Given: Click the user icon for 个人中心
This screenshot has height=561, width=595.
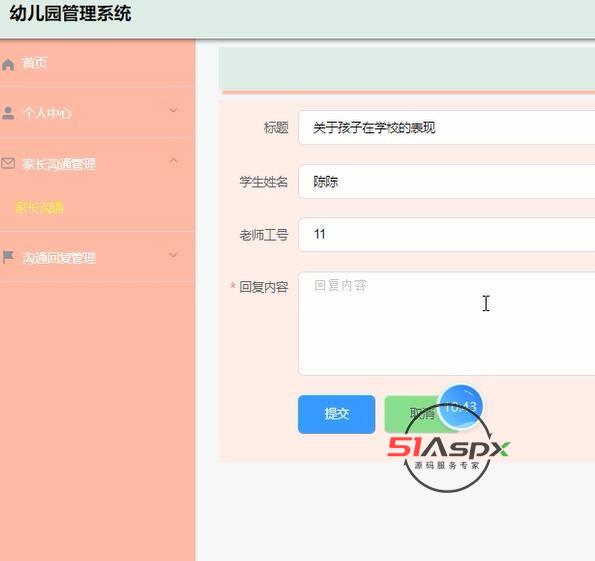Looking at the screenshot, I should [x=8, y=113].
